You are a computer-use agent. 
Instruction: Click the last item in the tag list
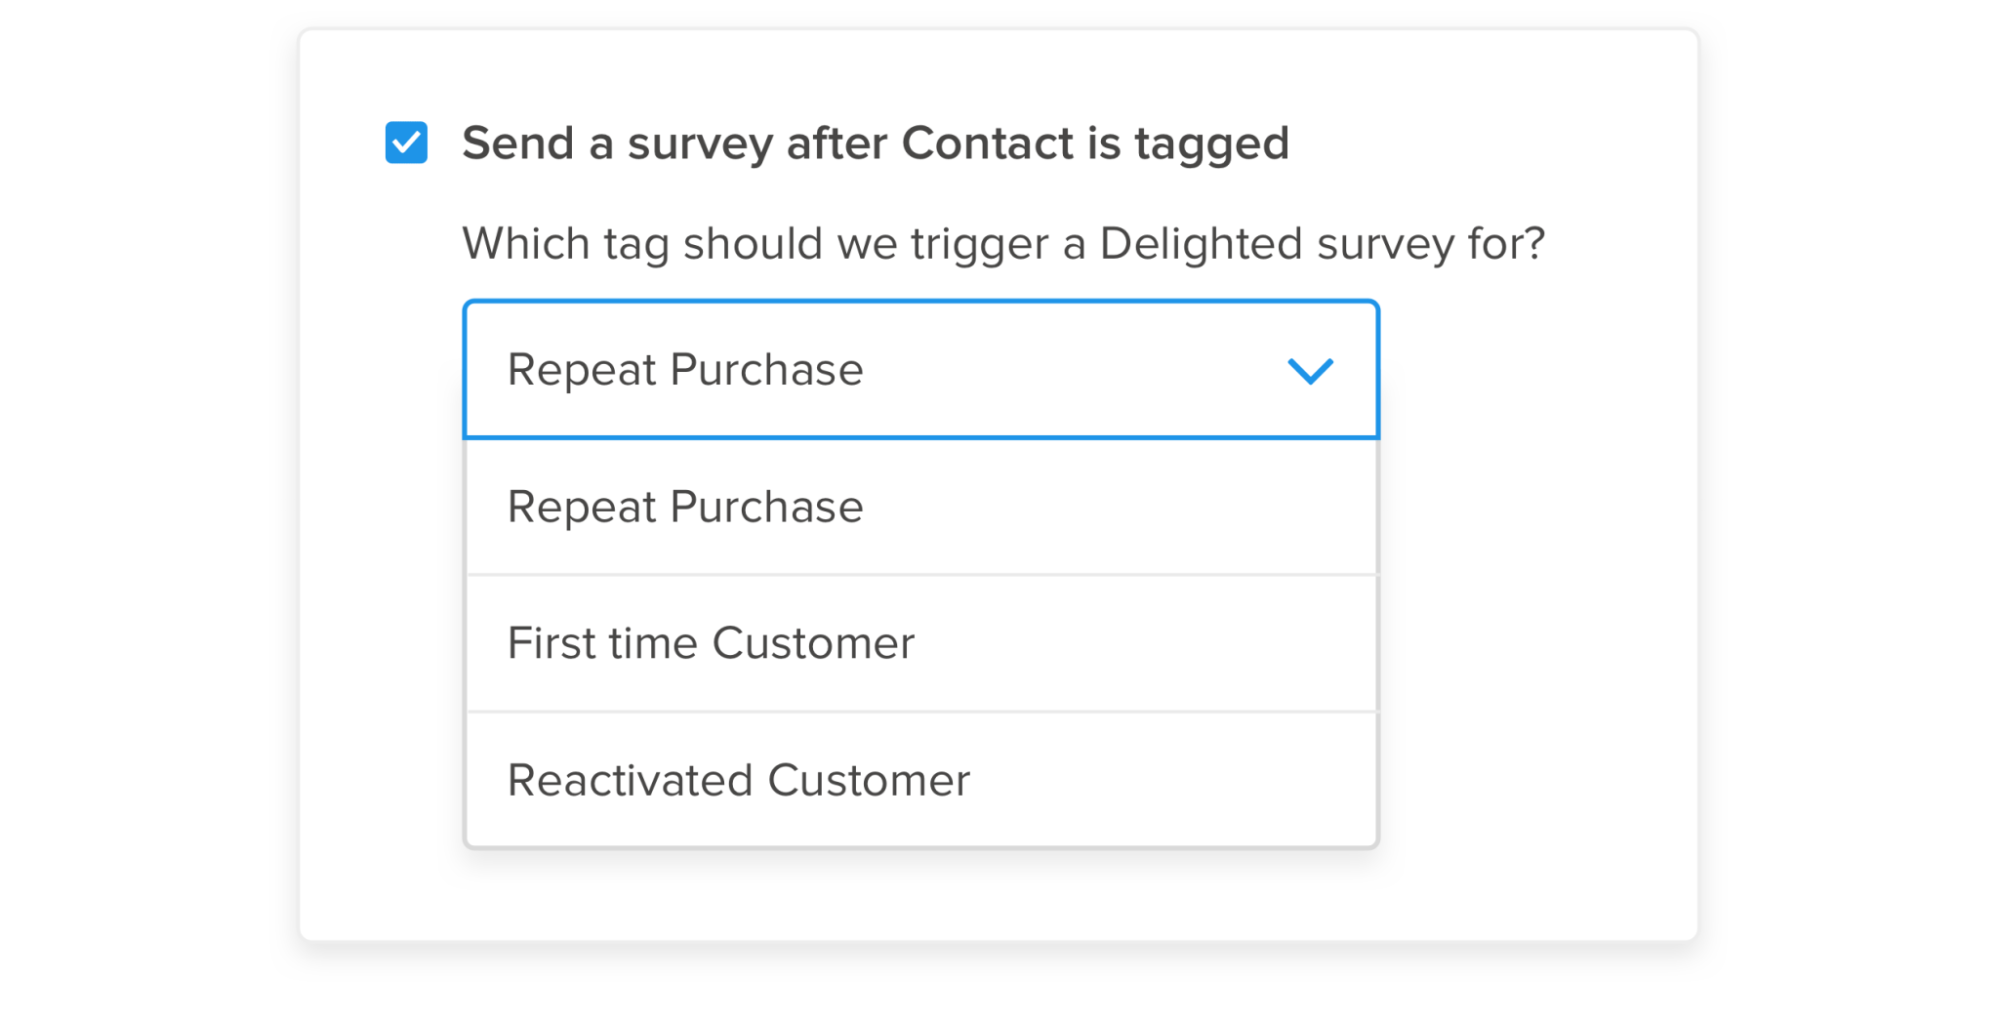(x=738, y=780)
